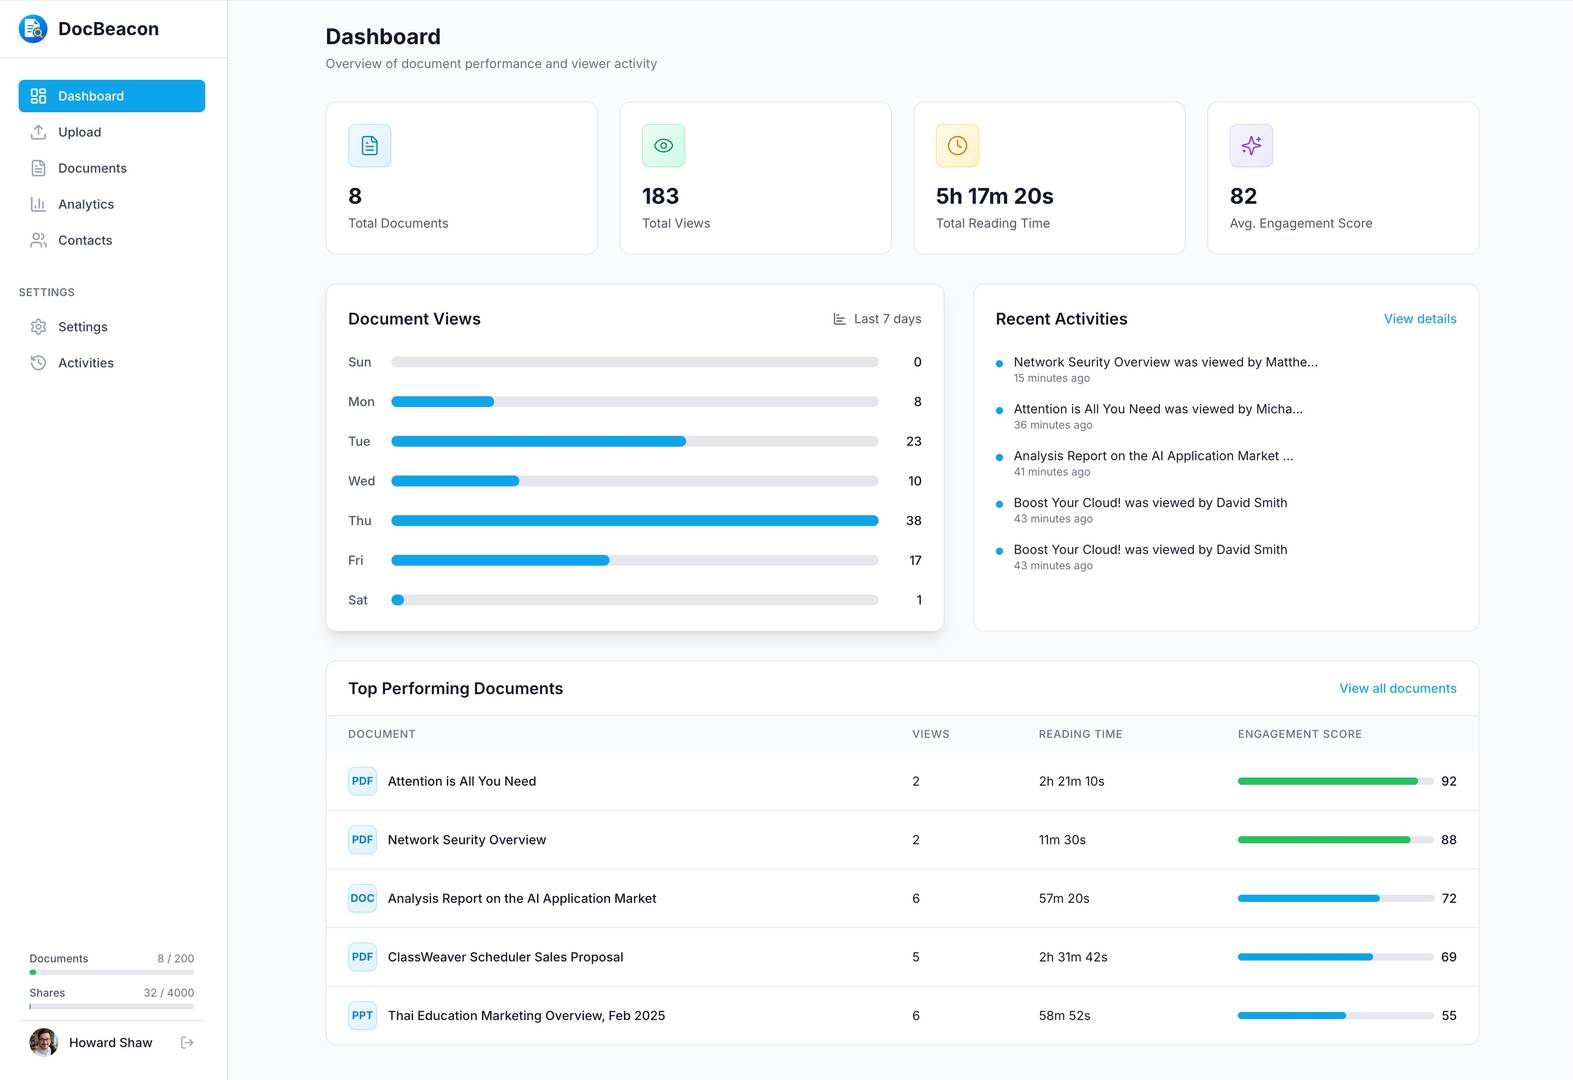1573x1080 pixels.
Task: Open Upload in the sidebar
Action: coord(79,132)
